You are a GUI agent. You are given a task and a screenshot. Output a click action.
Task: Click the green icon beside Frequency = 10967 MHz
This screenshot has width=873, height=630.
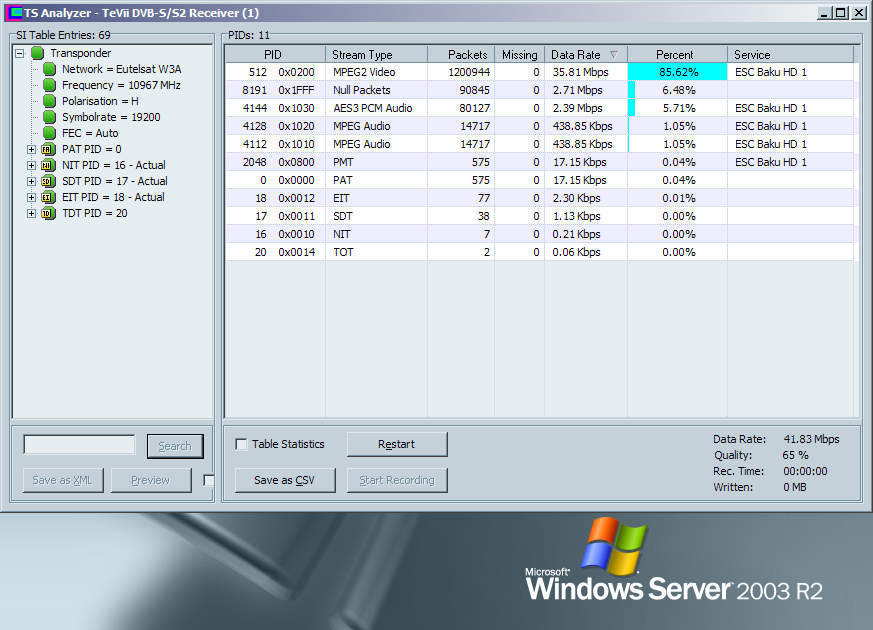(50, 85)
